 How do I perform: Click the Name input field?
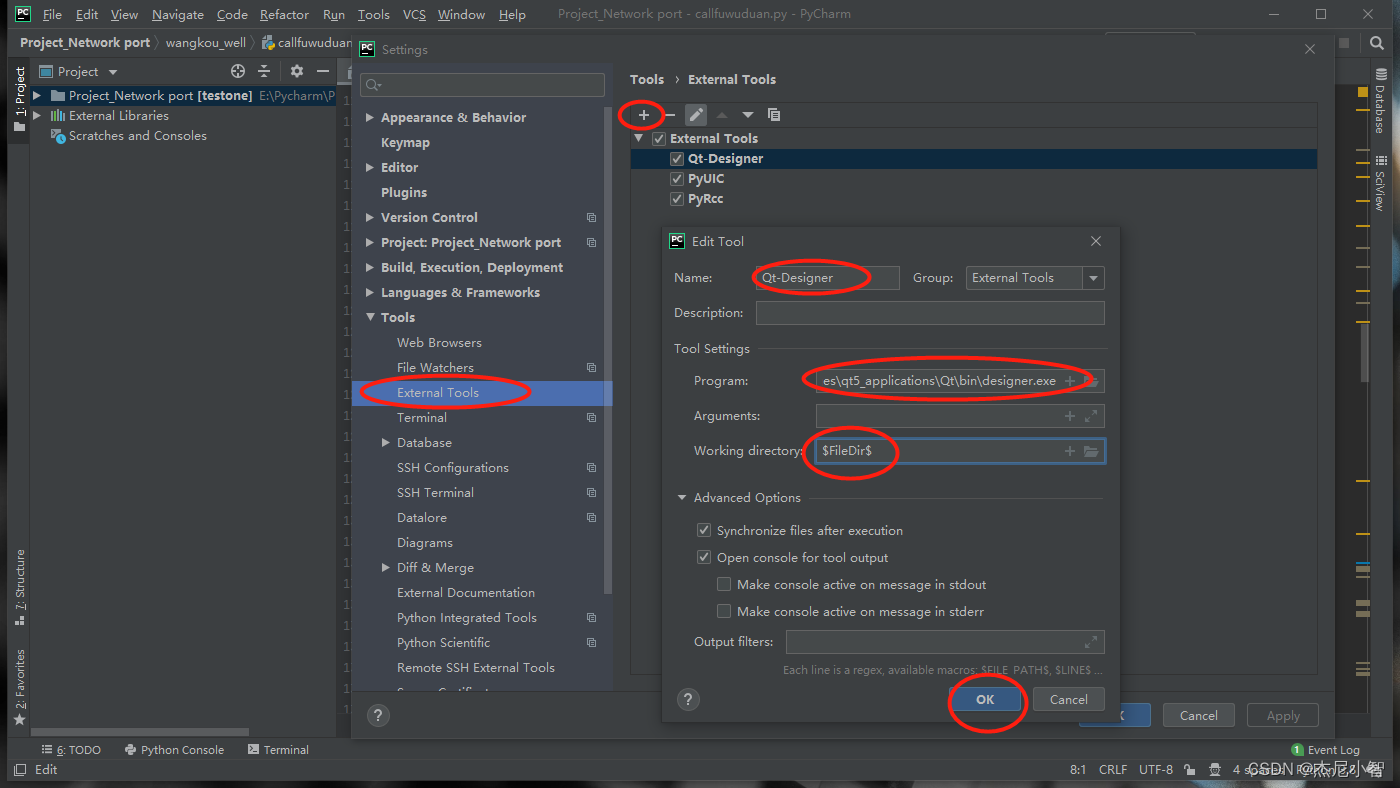(x=827, y=278)
